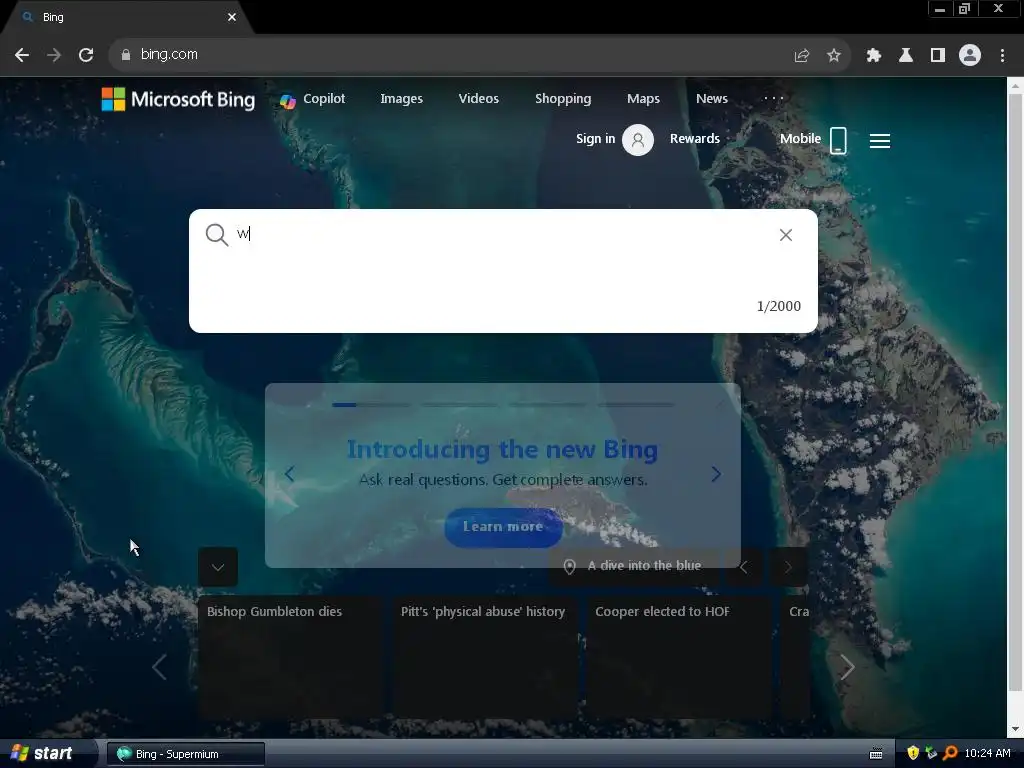
Task: Open the Chrome Labs flask icon
Action: pos(906,56)
